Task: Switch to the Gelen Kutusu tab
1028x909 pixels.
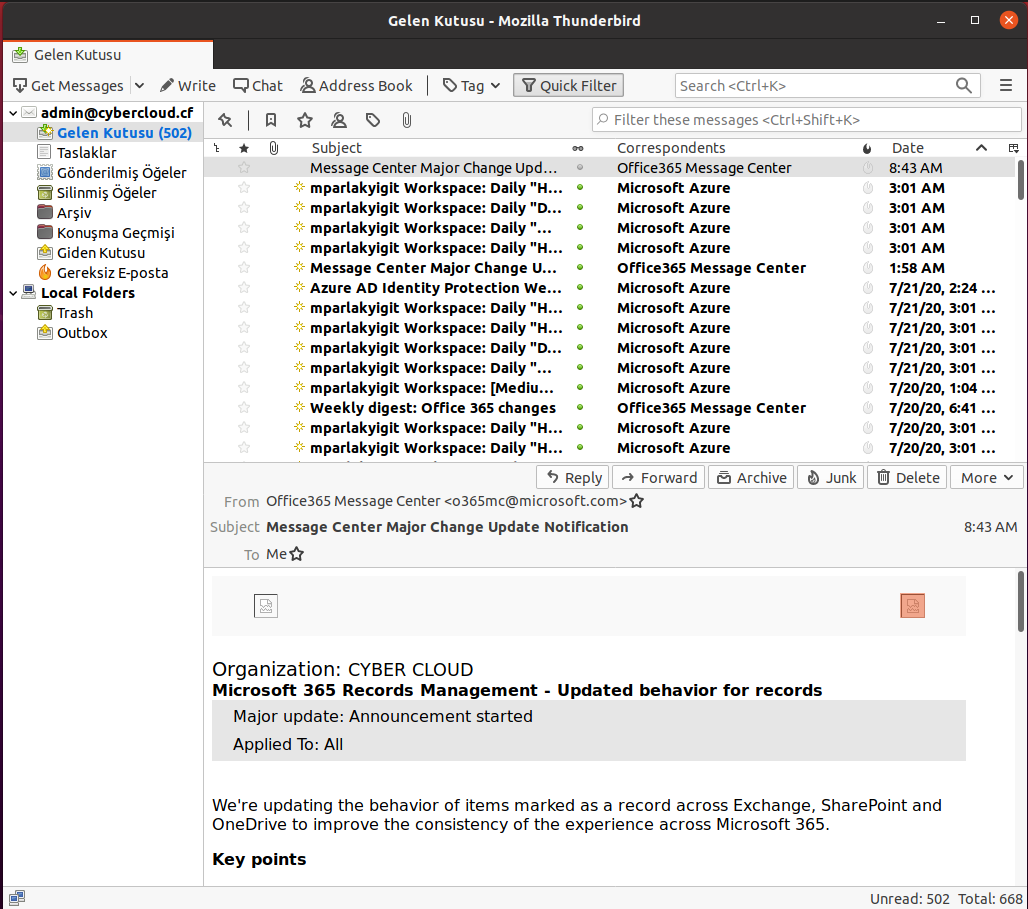Action: tap(108, 55)
